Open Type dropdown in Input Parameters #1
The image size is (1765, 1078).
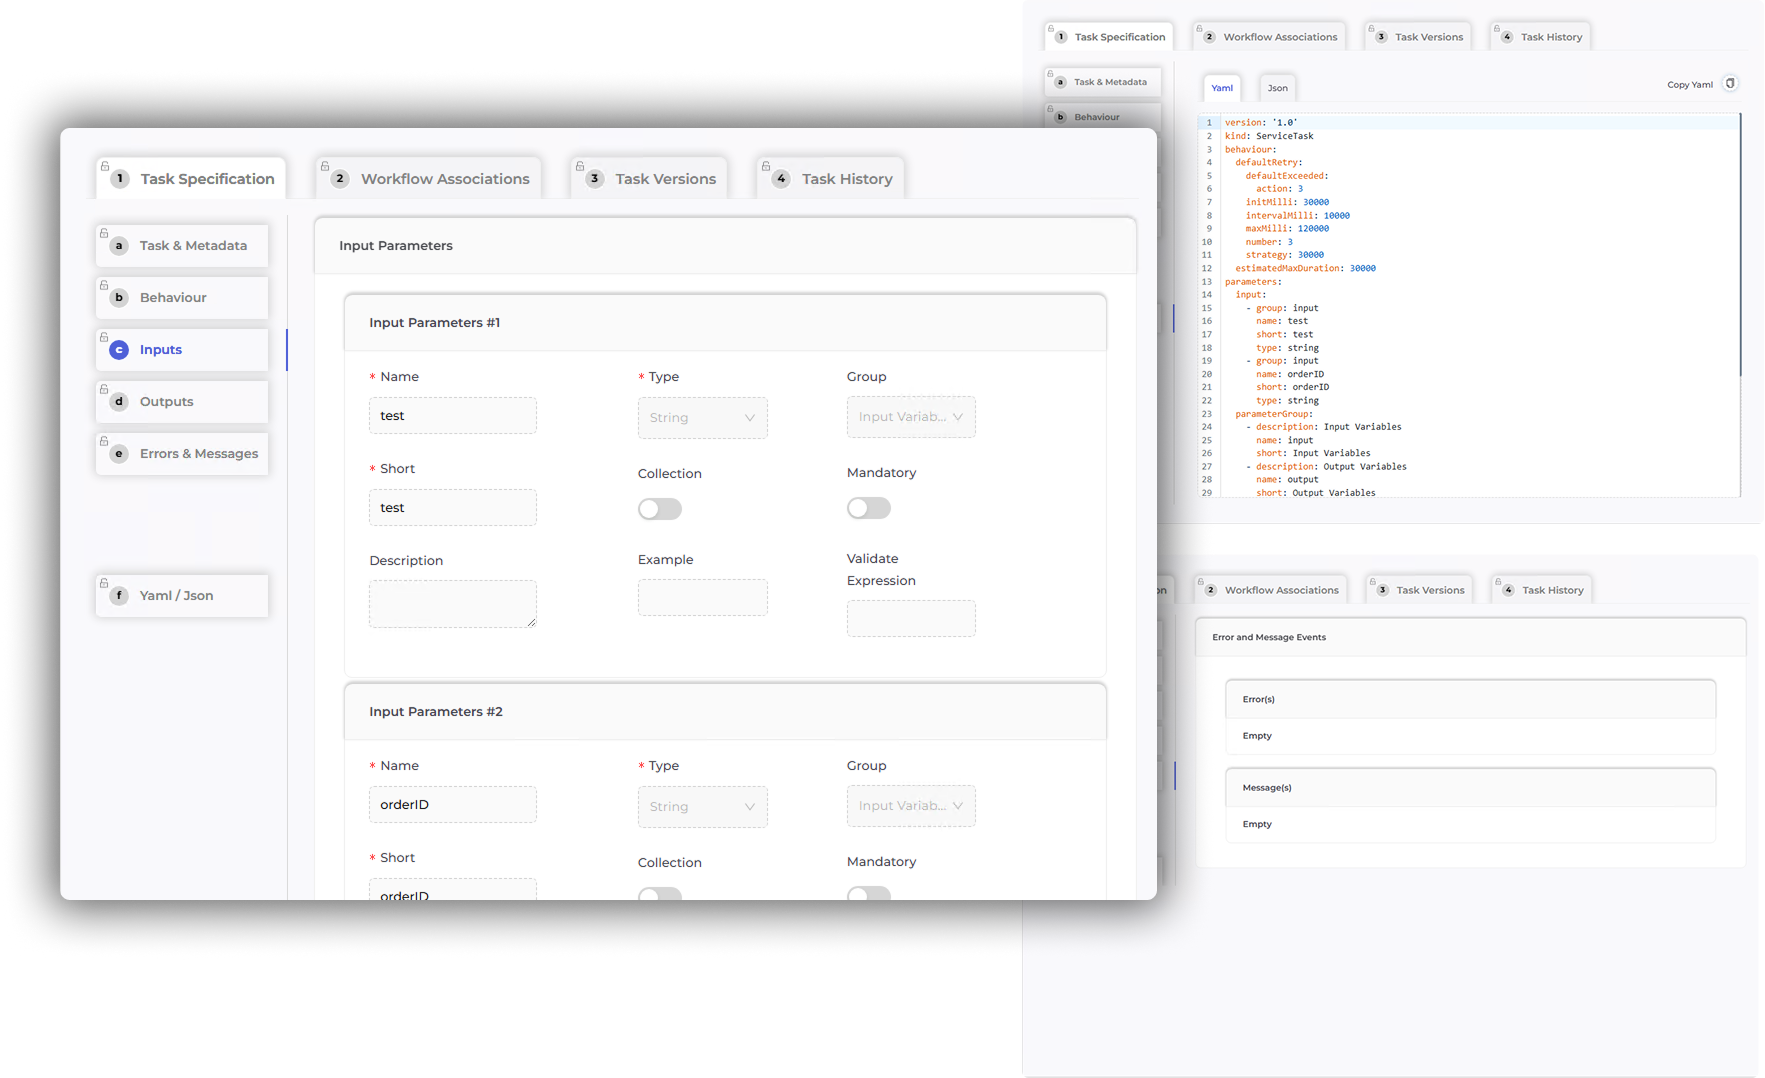[x=702, y=418]
